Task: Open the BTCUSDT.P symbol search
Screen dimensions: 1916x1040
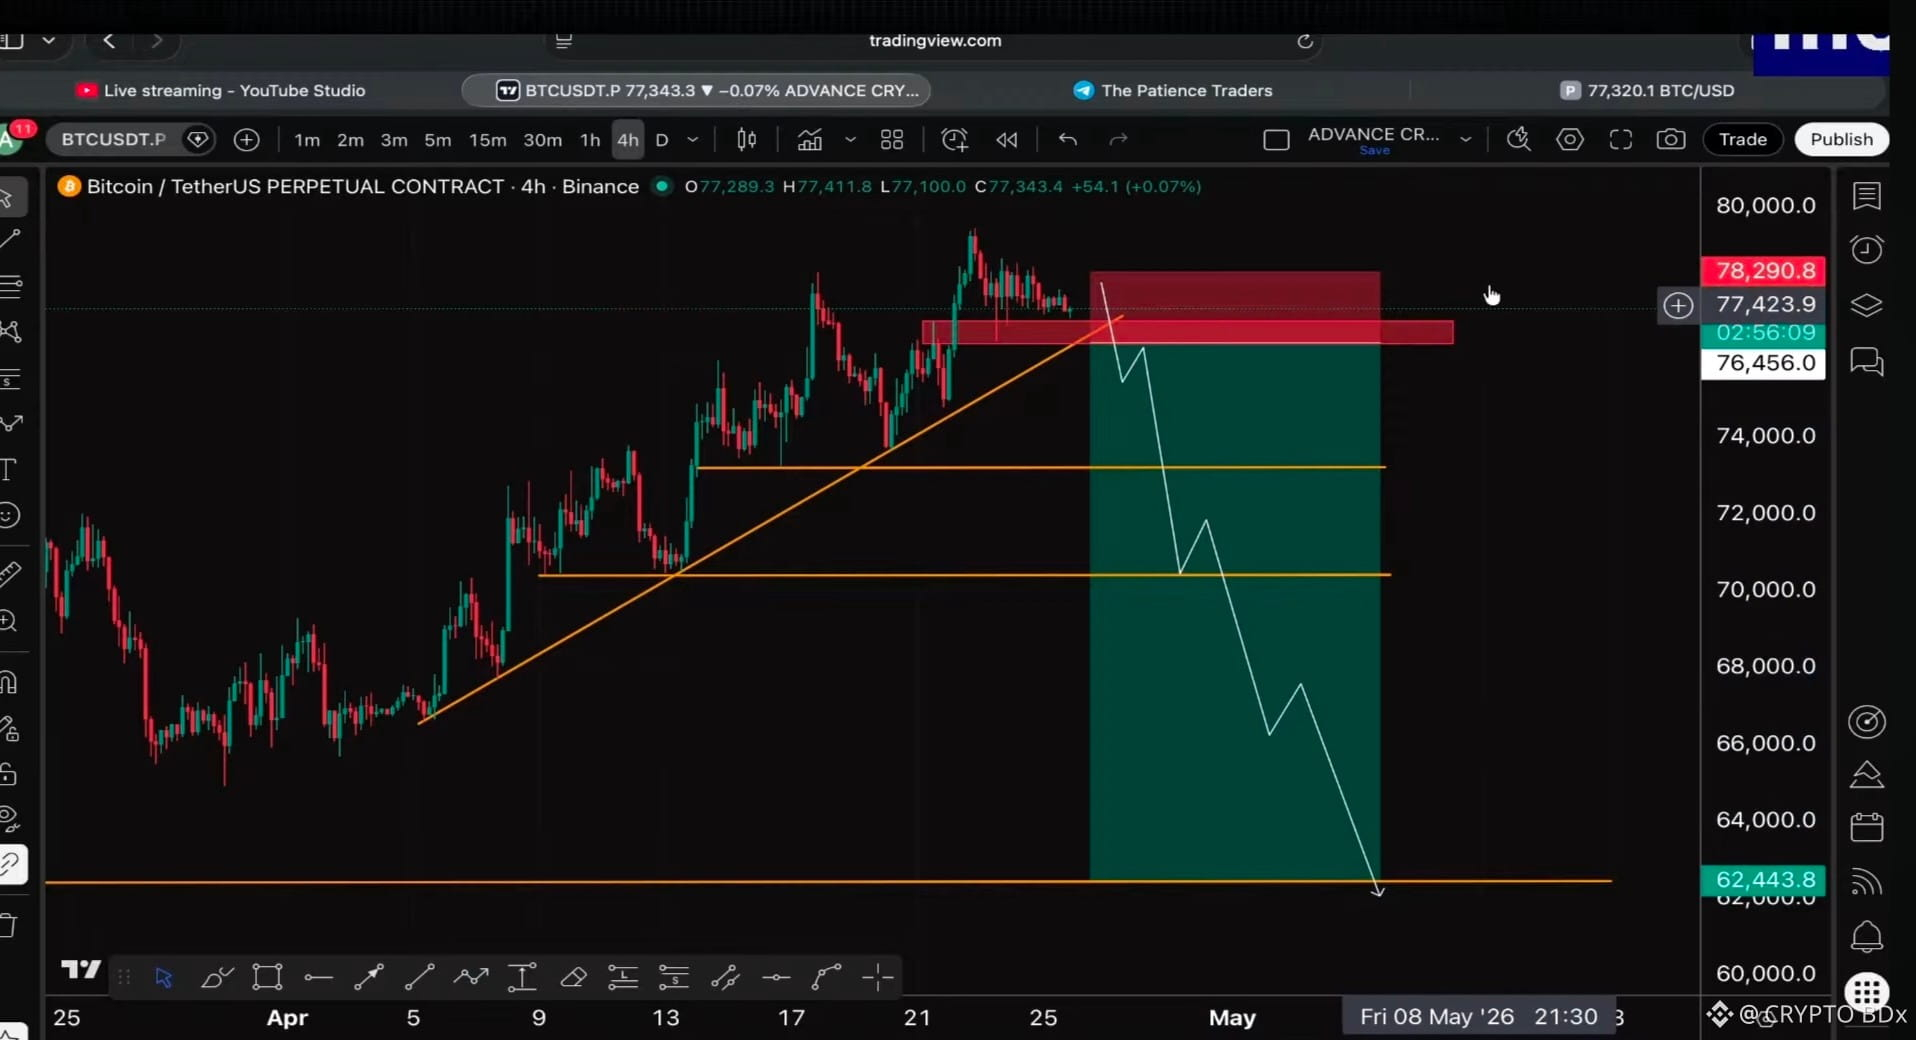Action: point(113,139)
